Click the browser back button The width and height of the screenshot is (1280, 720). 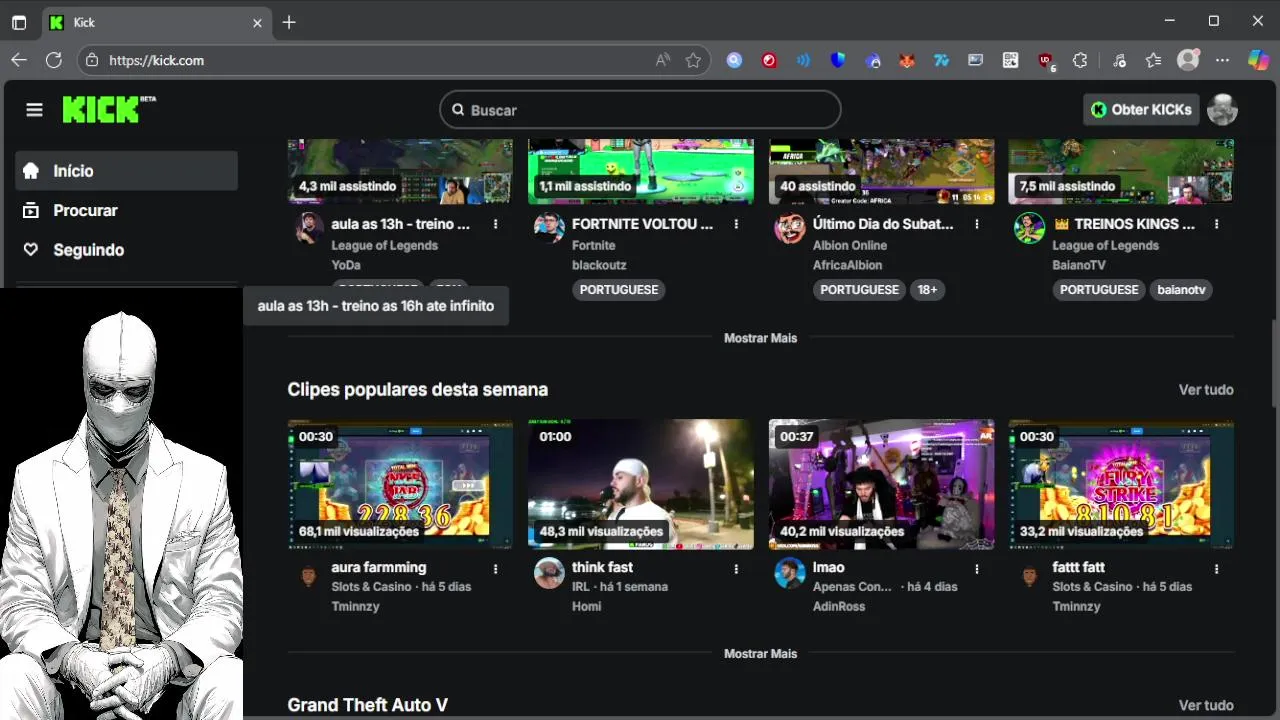coord(19,60)
